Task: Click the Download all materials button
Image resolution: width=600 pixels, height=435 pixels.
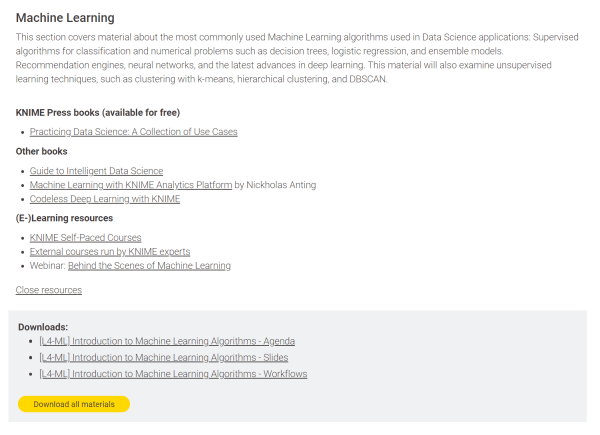Action: (74, 404)
